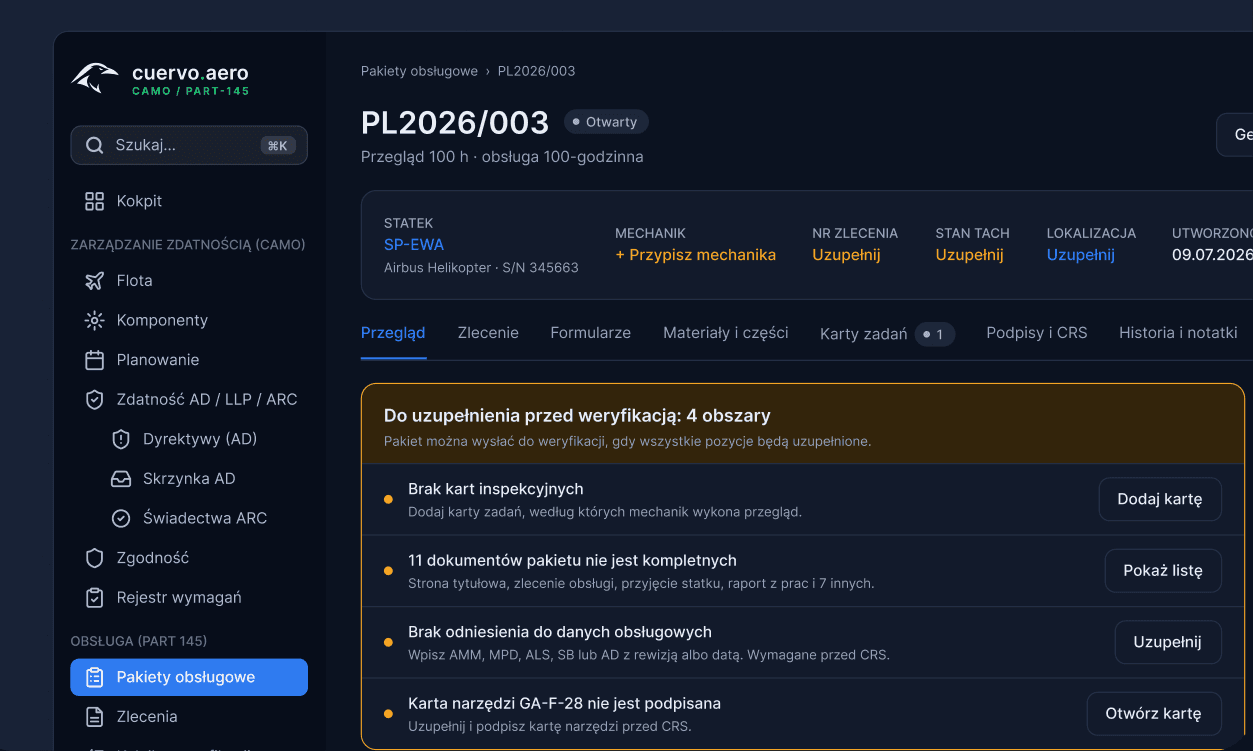Click Brak odniesienia do danych obsługowych

[560, 632]
